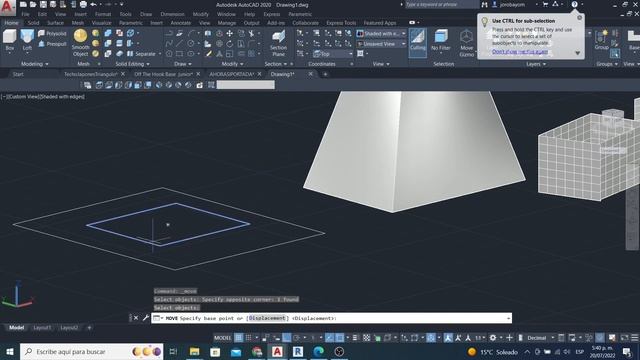Expand the Draw panel
This screenshot has height=360, width=640.
182,64
